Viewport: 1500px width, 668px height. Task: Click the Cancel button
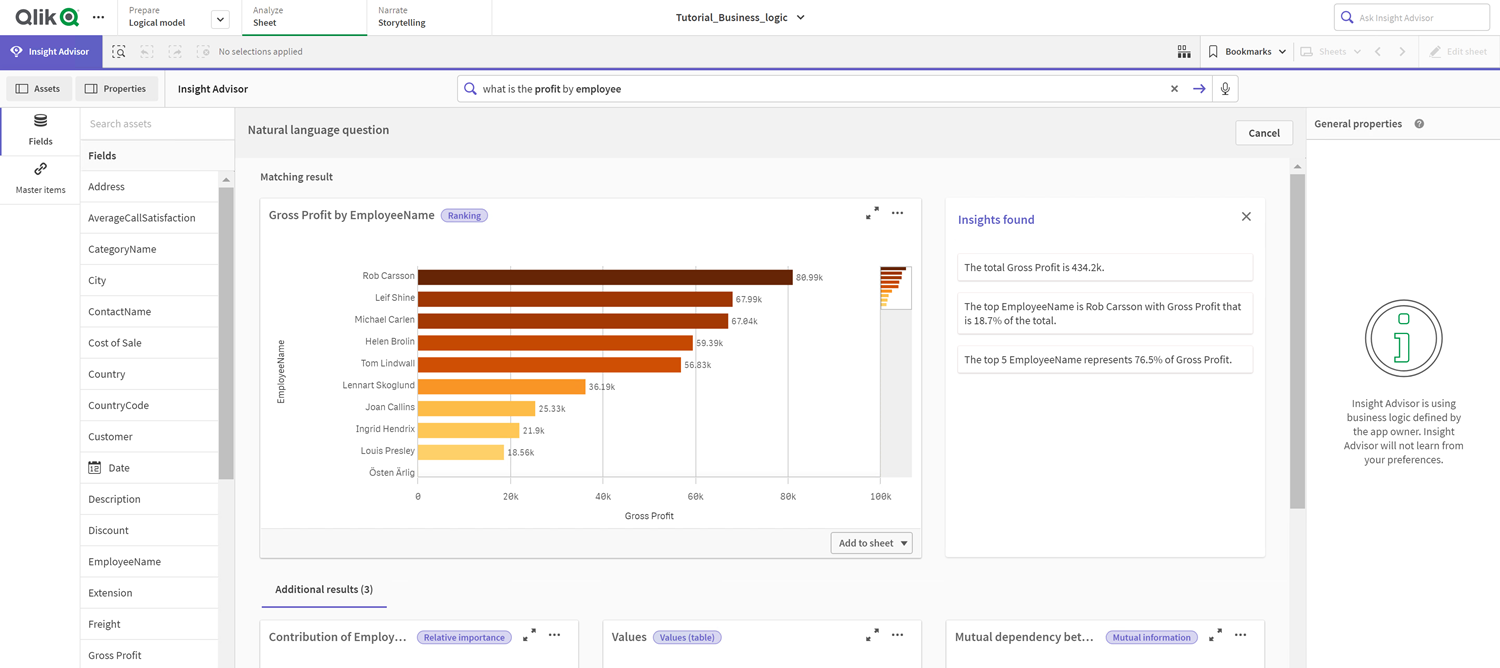pyautogui.click(x=1263, y=132)
